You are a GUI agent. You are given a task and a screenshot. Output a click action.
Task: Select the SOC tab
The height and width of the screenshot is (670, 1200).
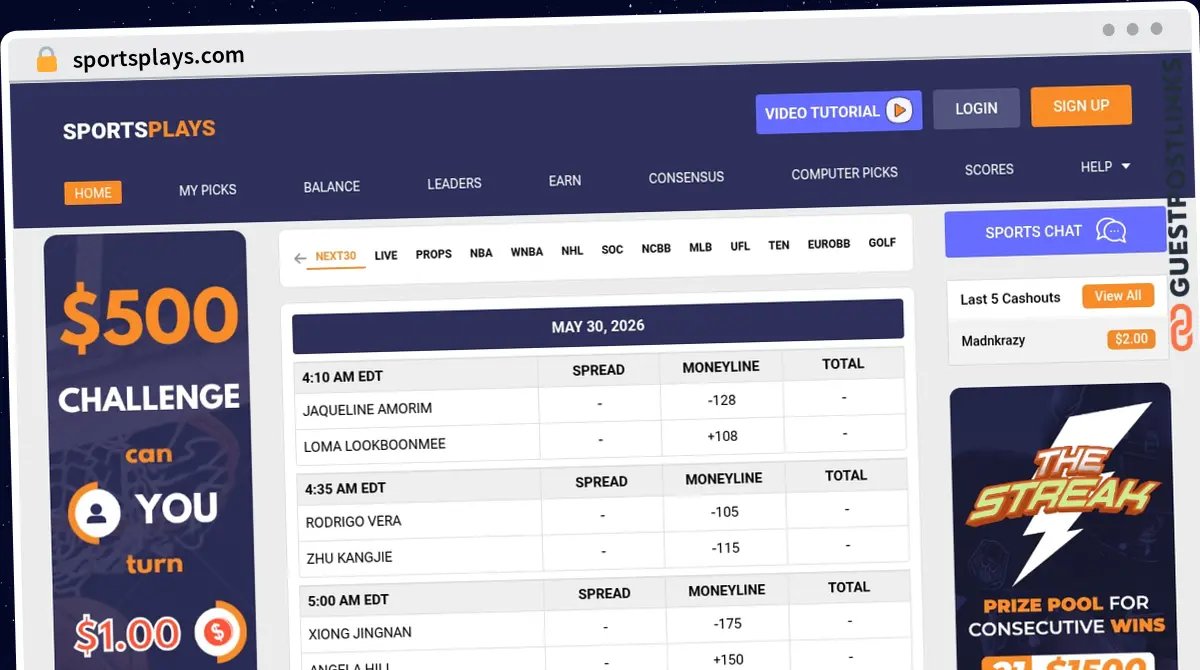(x=612, y=250)
